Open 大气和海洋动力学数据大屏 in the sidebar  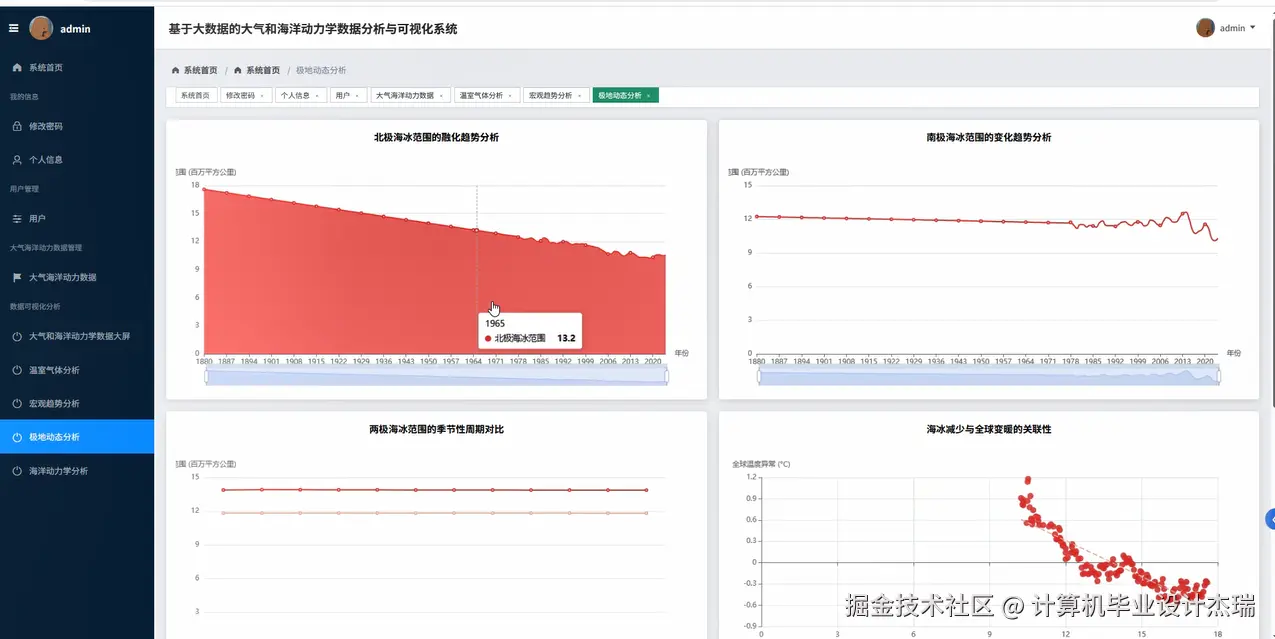[x=77, y=336]
